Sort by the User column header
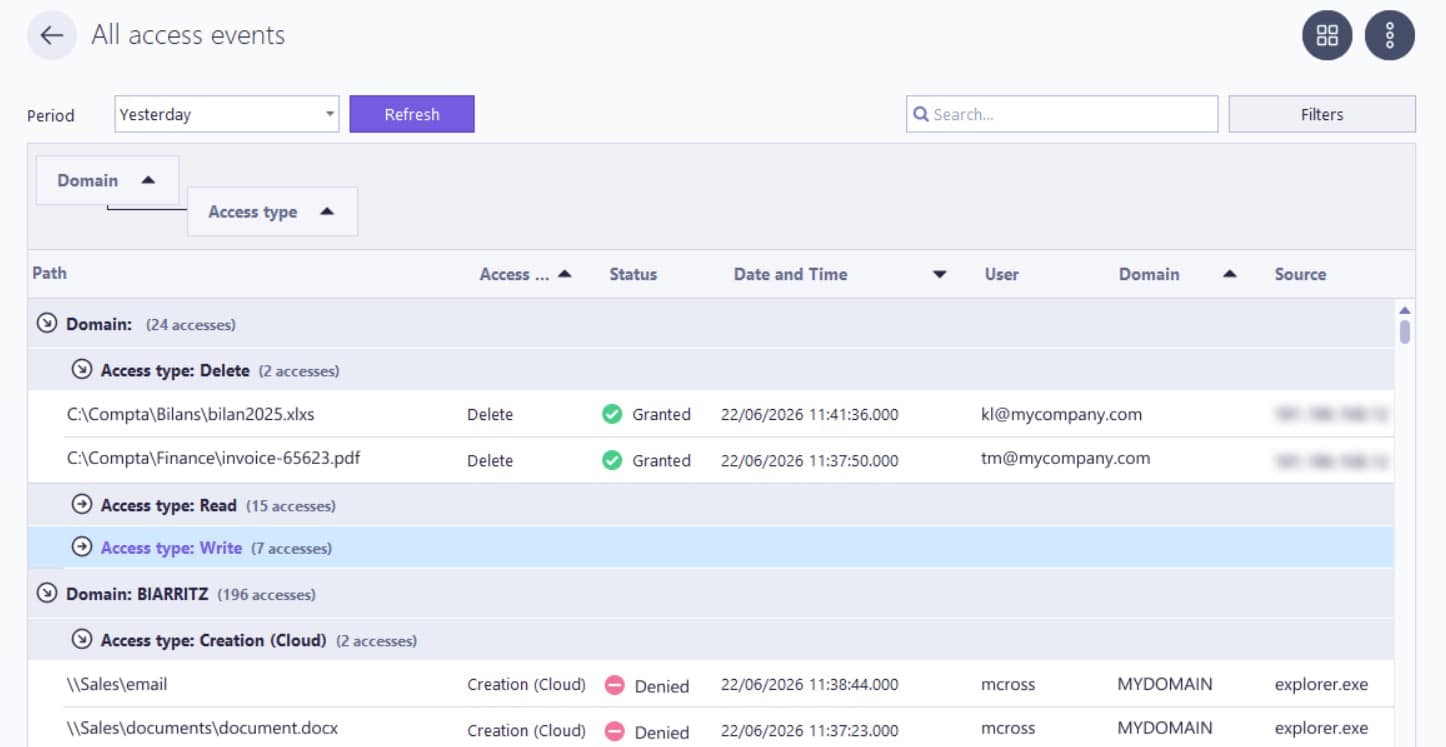The height and width of the screenshot is (747, 1446). pos(1001,274)
